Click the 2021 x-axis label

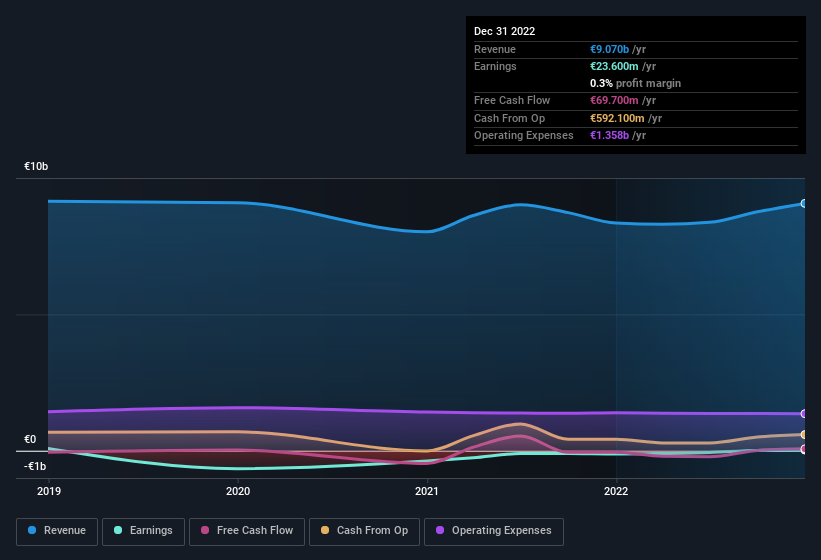tap(427, 491)
